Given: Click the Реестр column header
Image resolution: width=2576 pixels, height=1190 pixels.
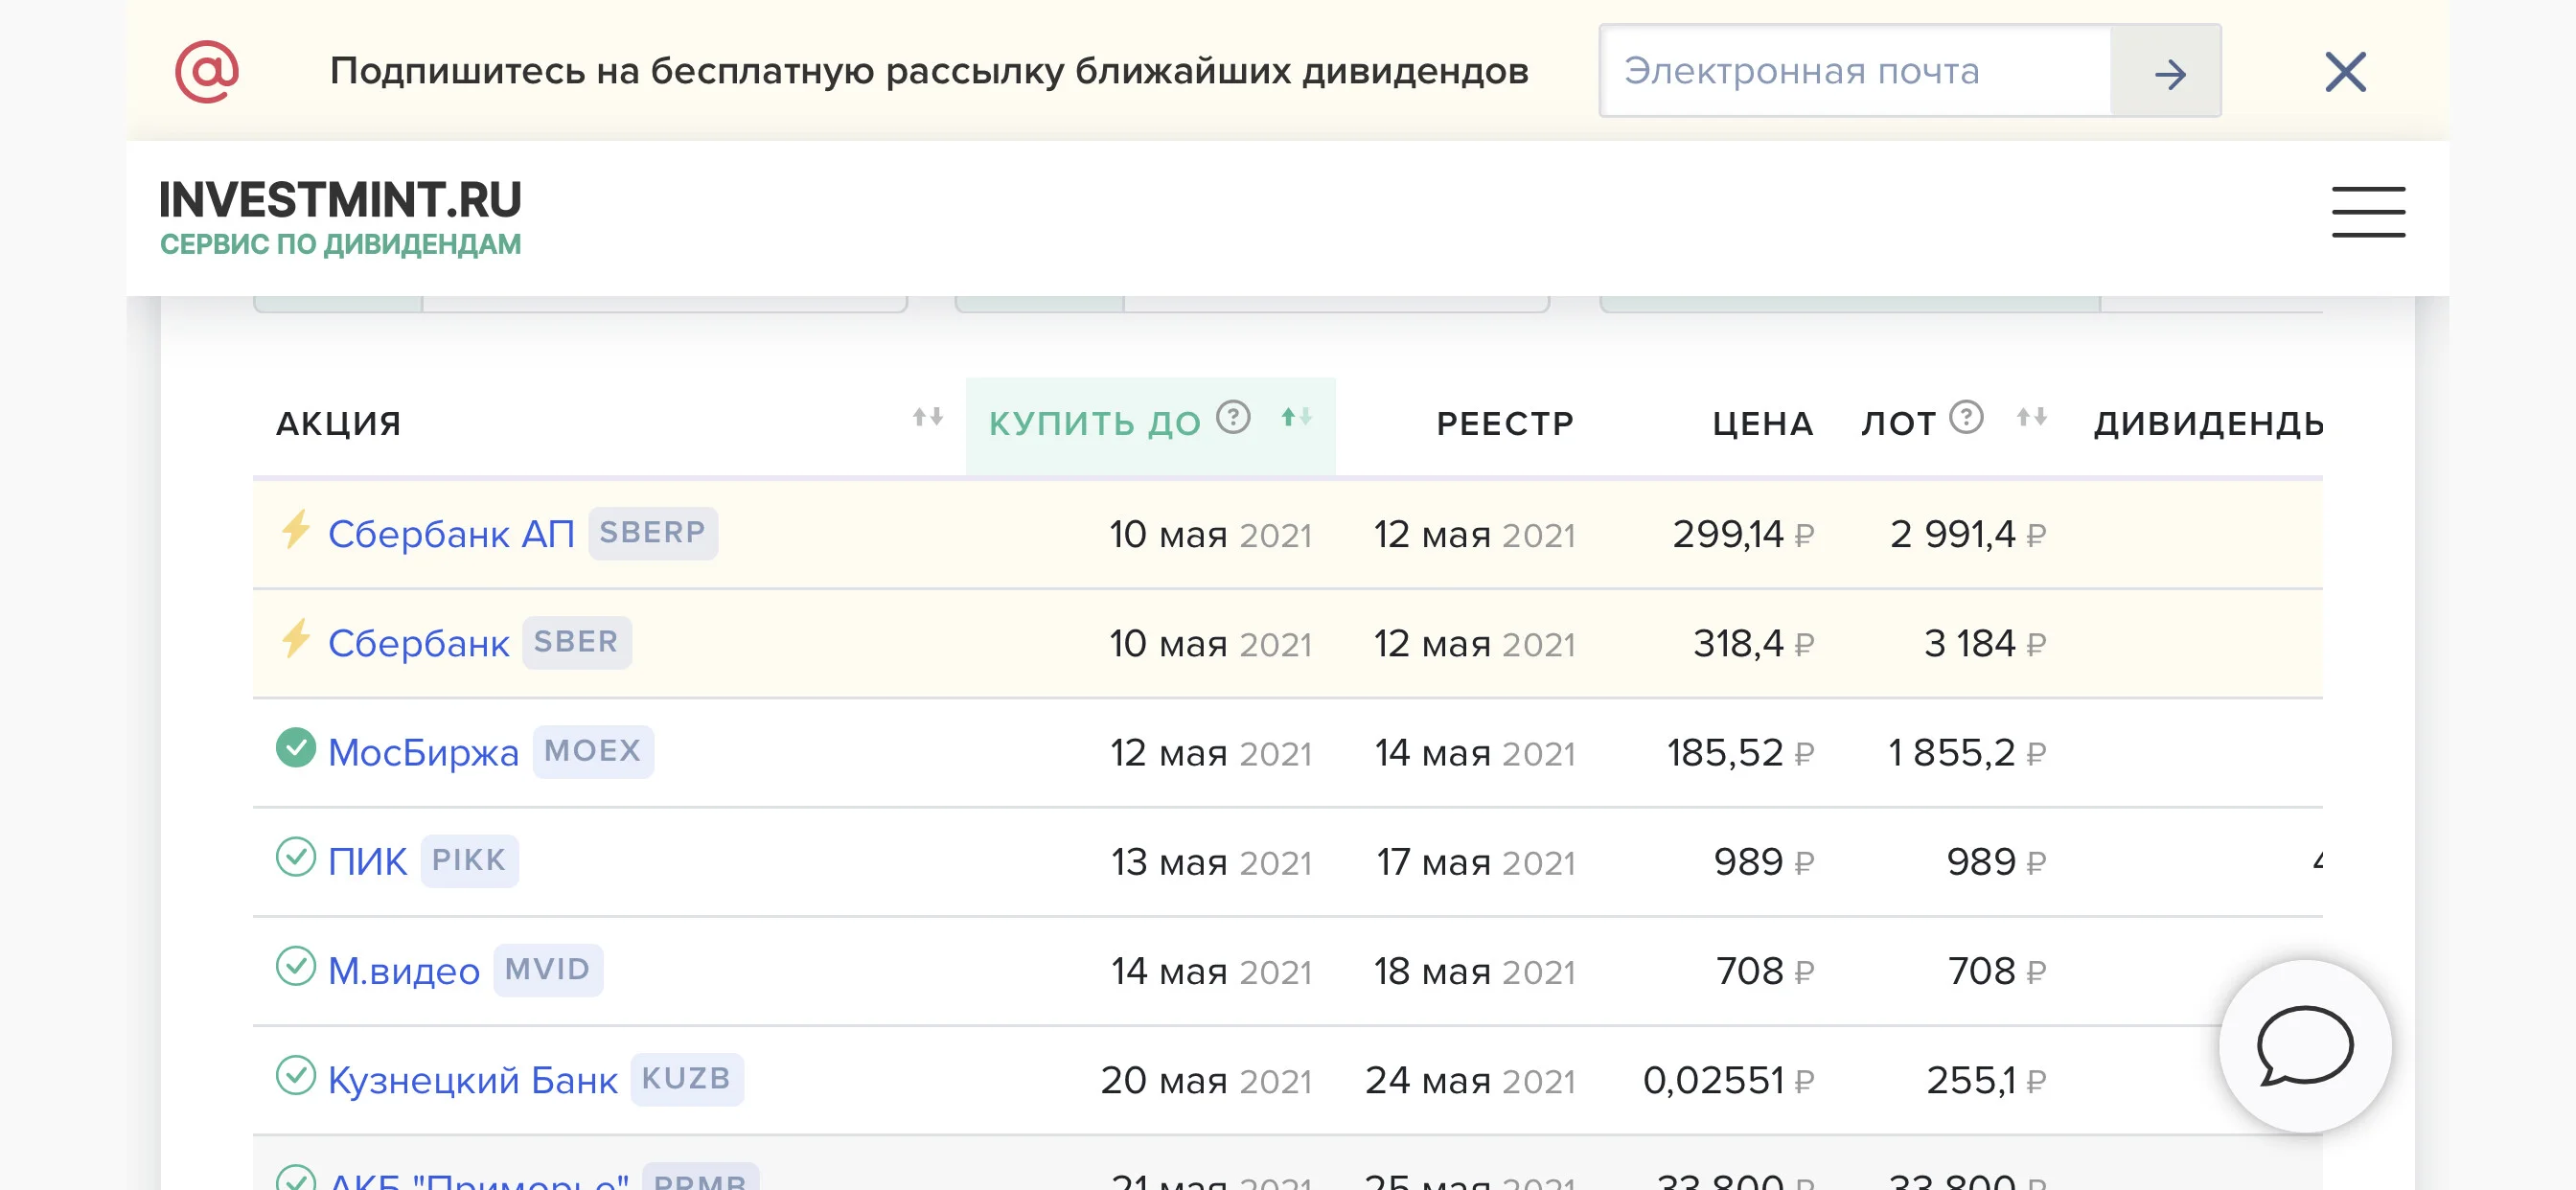Looking at the screenshot, I should click(1505, 424).
